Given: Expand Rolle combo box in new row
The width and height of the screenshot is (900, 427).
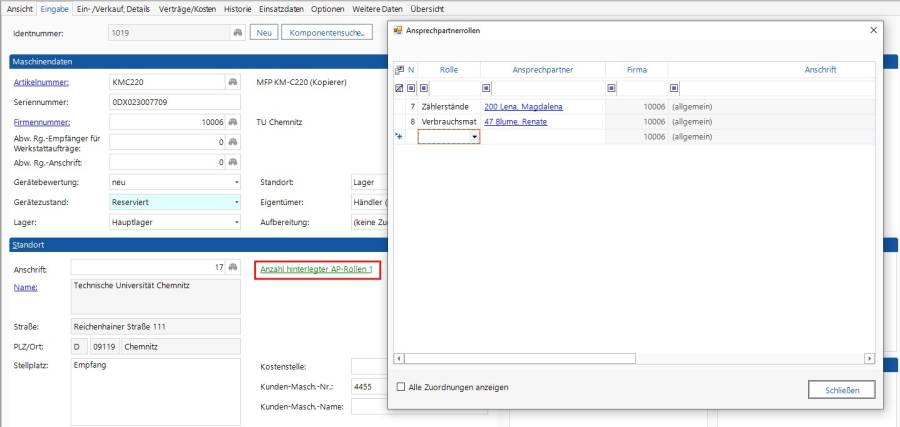Looking at the screenshot, I should pos(474,137).
